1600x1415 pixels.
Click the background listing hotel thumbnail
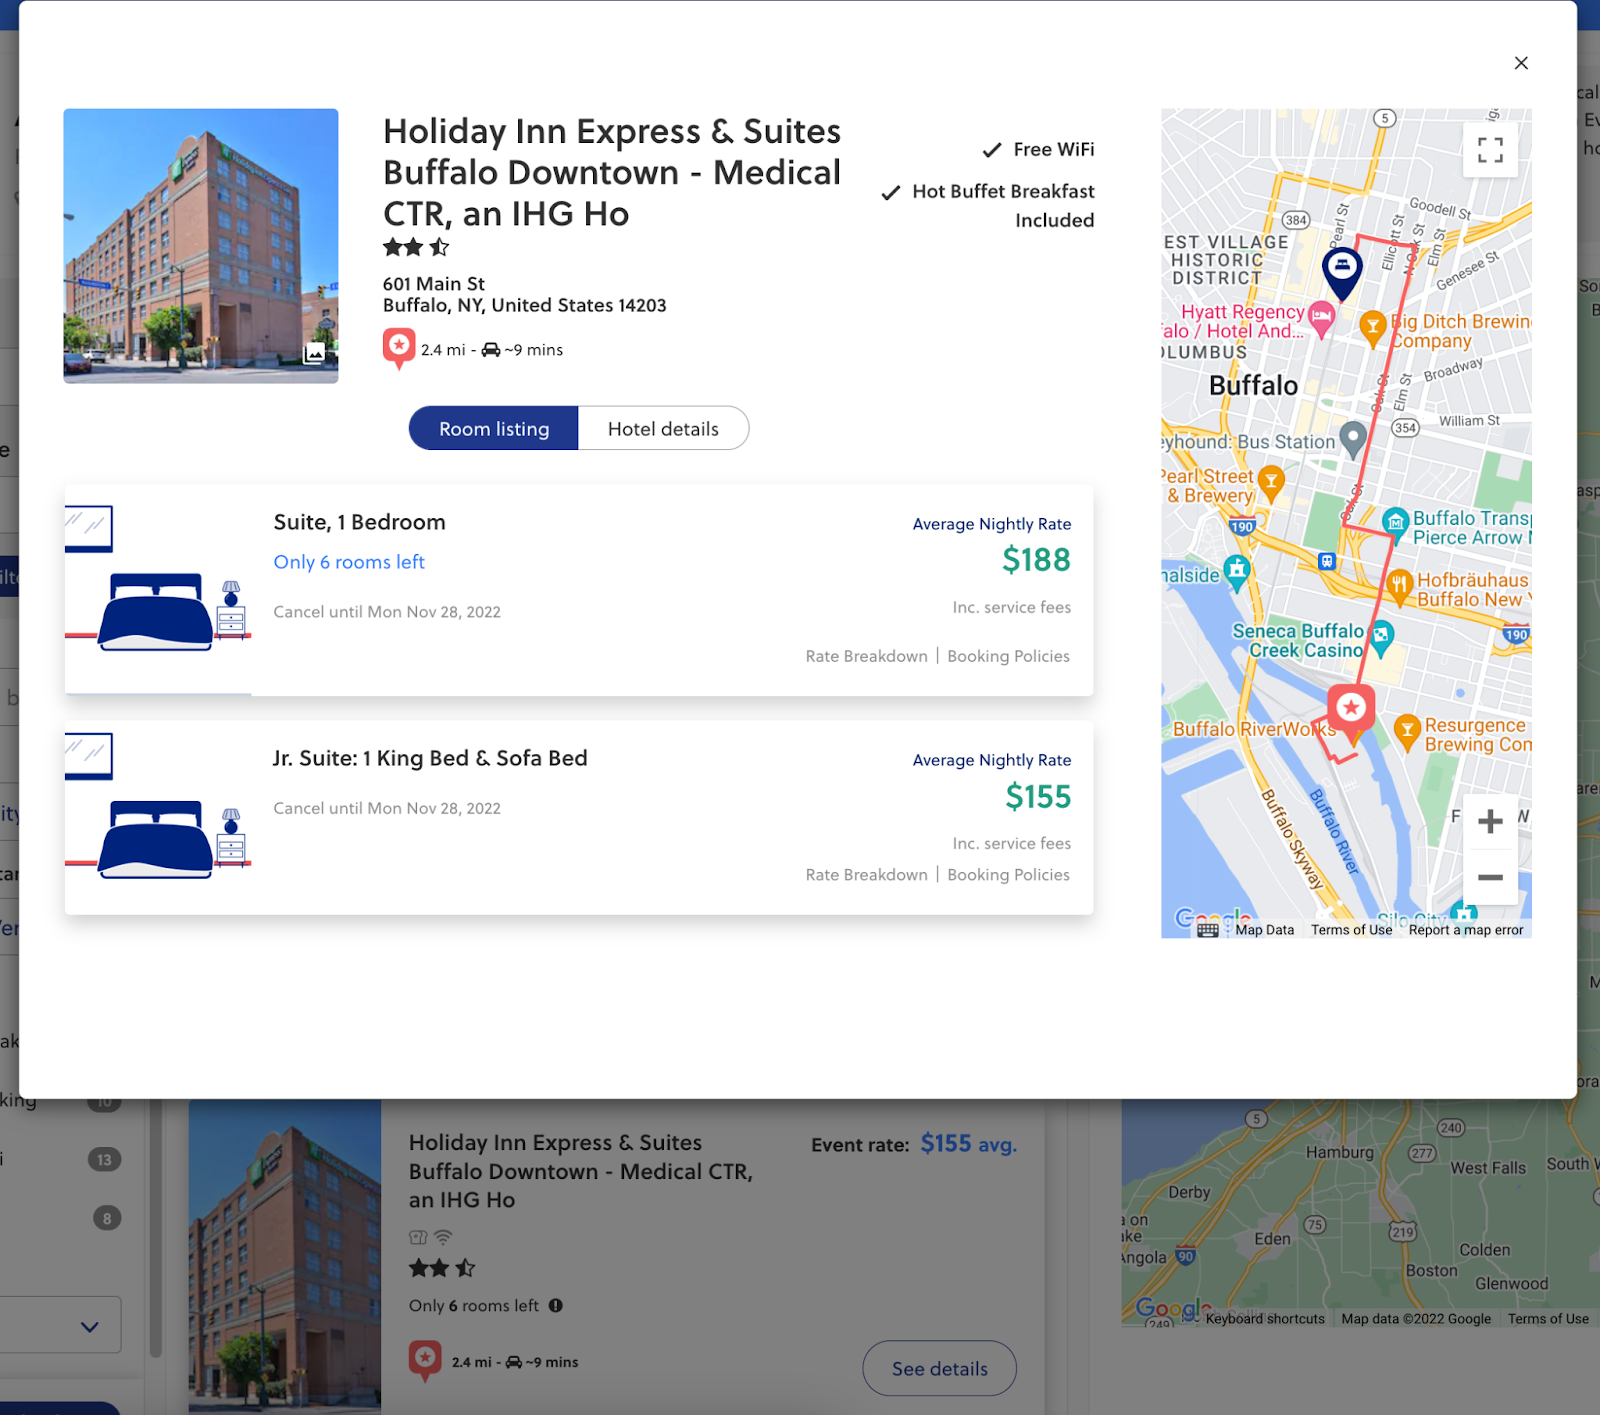(x=285, y=1257)
